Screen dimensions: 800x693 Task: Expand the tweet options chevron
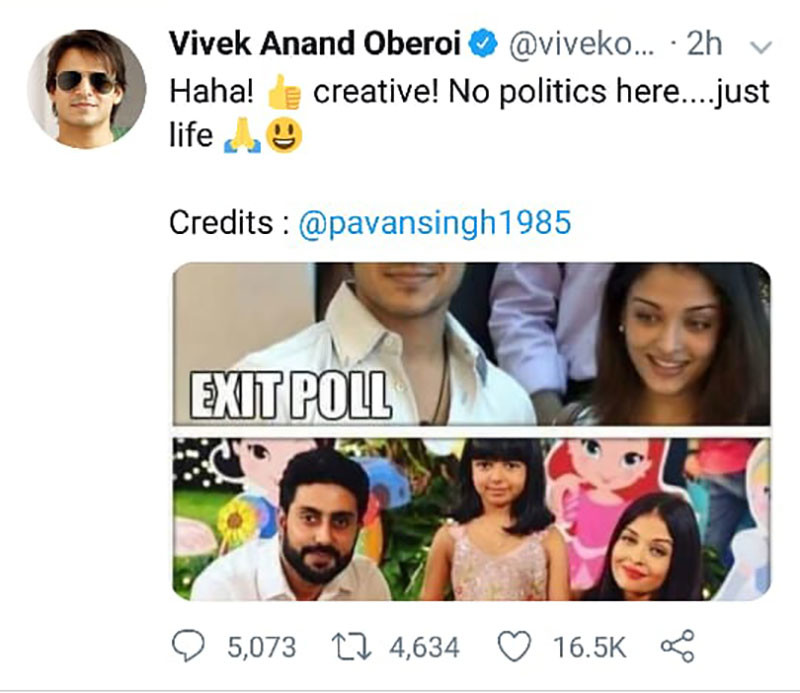761,47
